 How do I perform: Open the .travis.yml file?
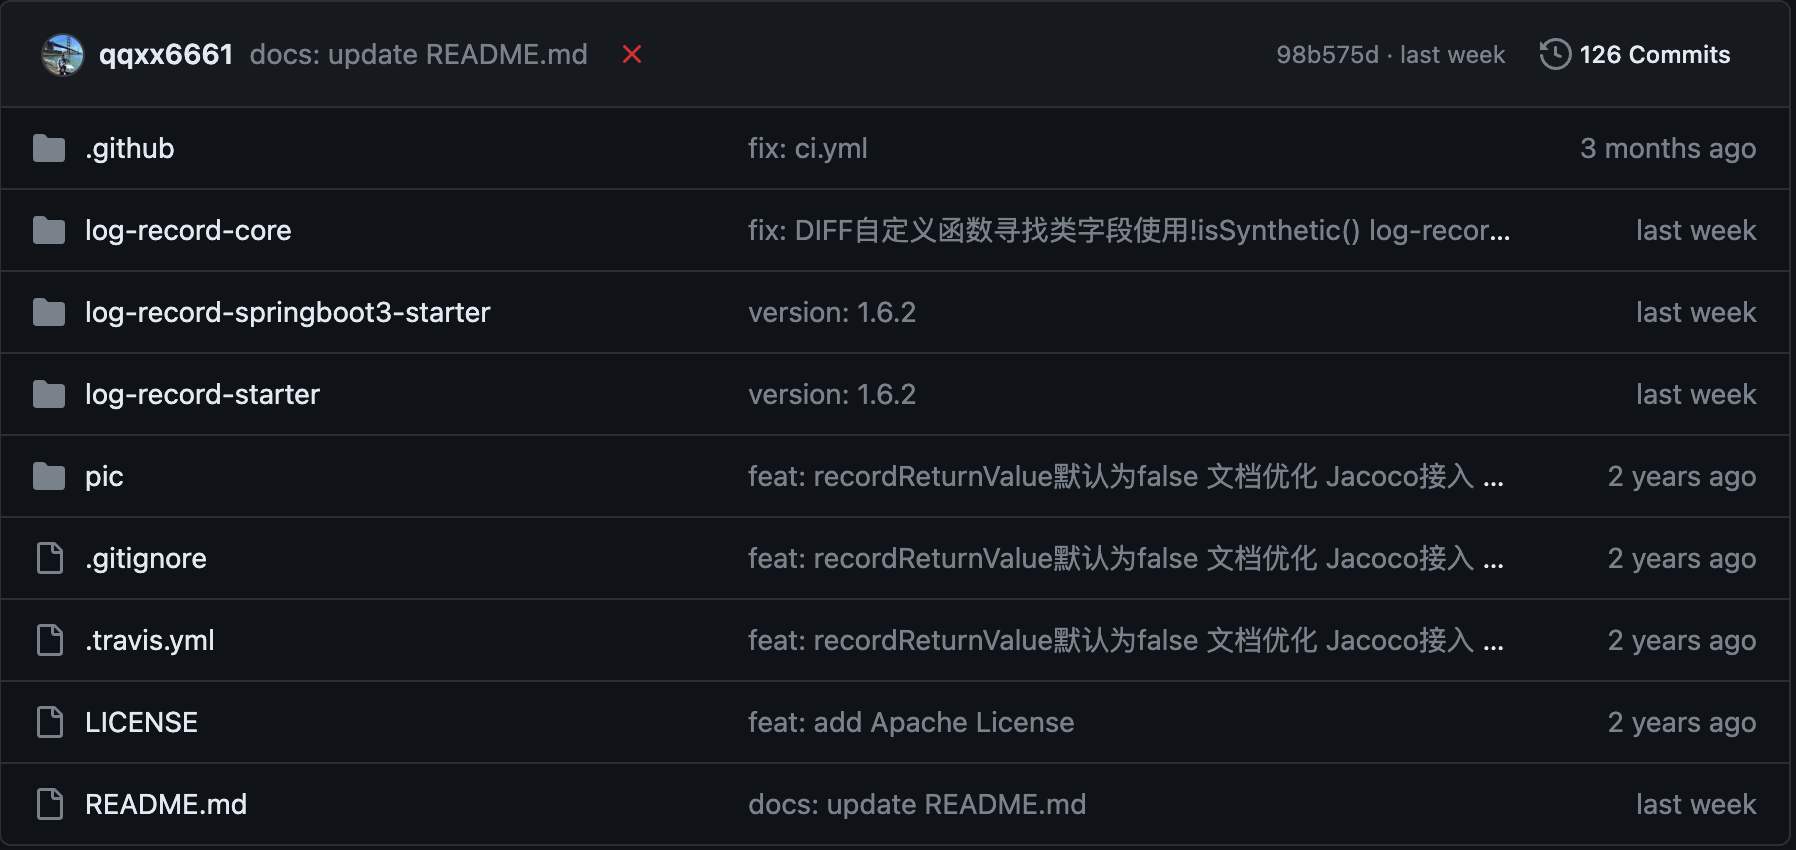[x=150, y=640]
